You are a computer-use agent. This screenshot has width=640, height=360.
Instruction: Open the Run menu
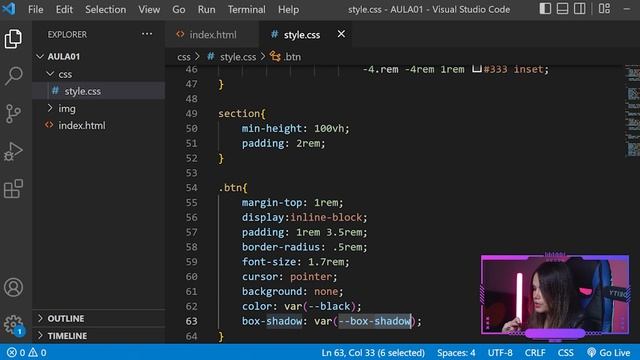(x=207, y=9)
